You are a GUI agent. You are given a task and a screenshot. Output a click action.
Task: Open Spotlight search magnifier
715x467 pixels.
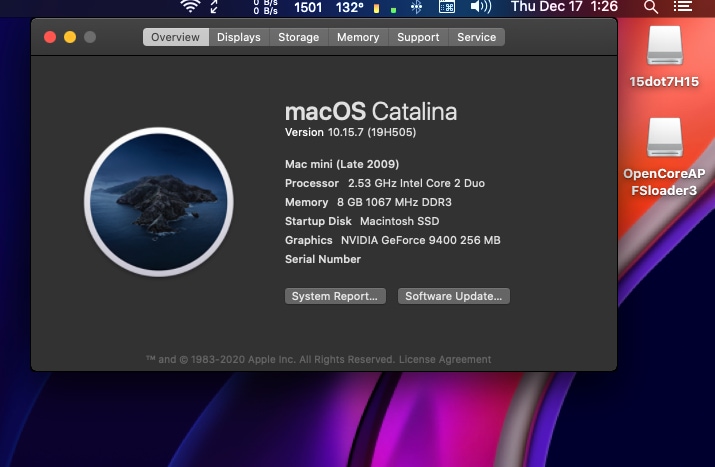tap(651, 7)
